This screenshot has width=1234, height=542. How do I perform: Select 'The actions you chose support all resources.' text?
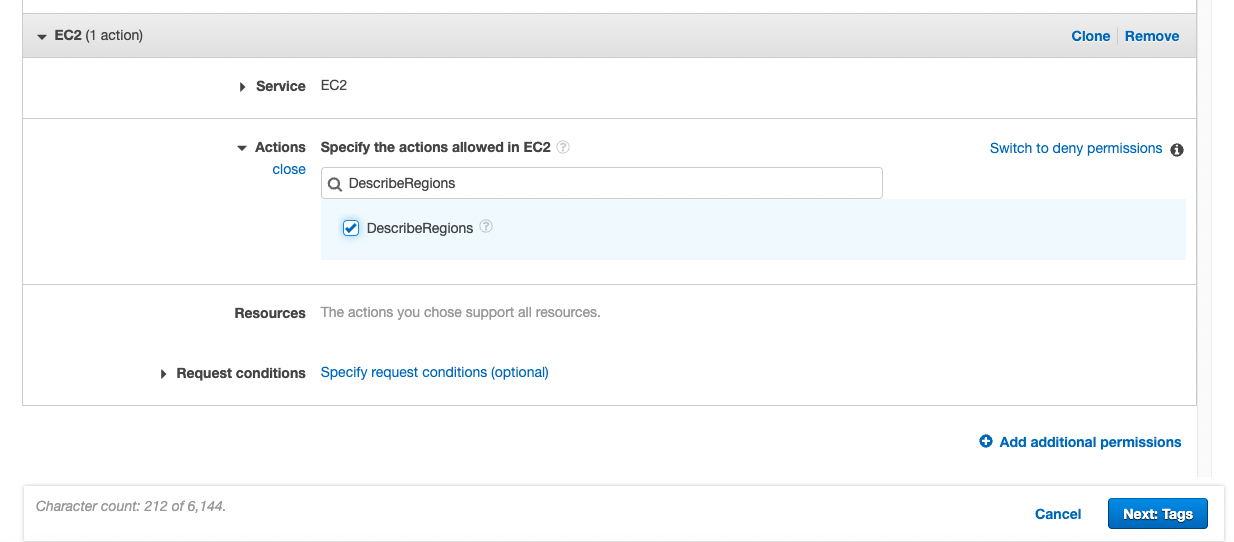(x=460, y=312)
